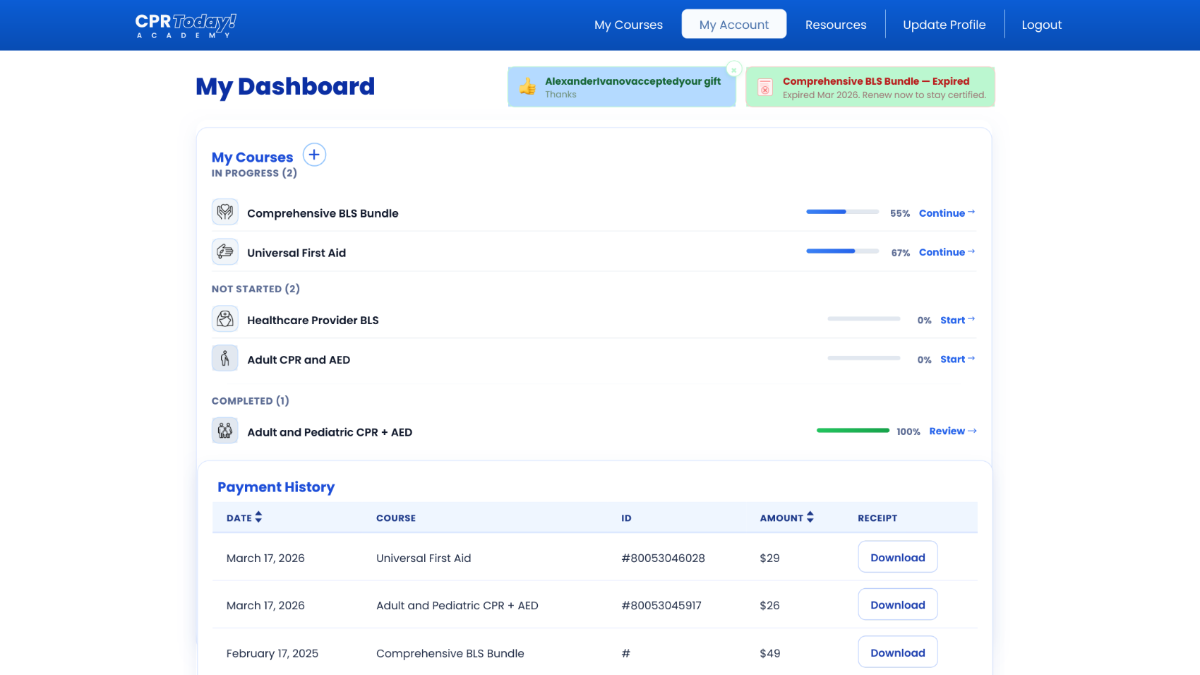
Task: Click the thumbs-up icon on the gift notification
Action: 525,87
